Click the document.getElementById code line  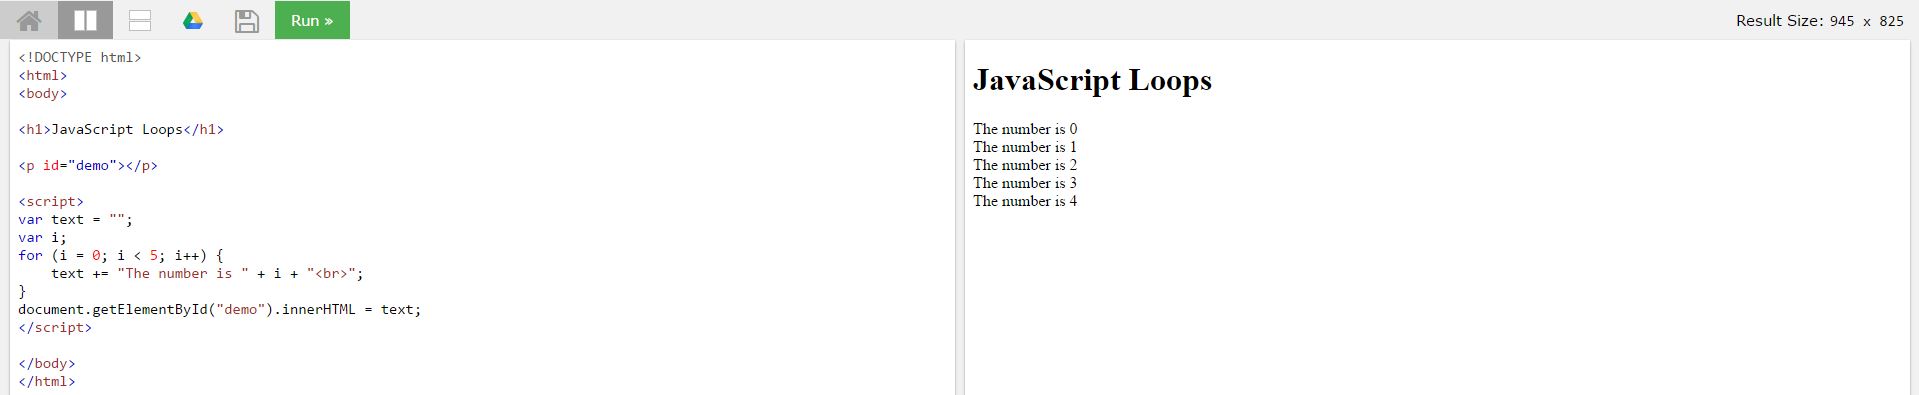[x=220, y=309]
